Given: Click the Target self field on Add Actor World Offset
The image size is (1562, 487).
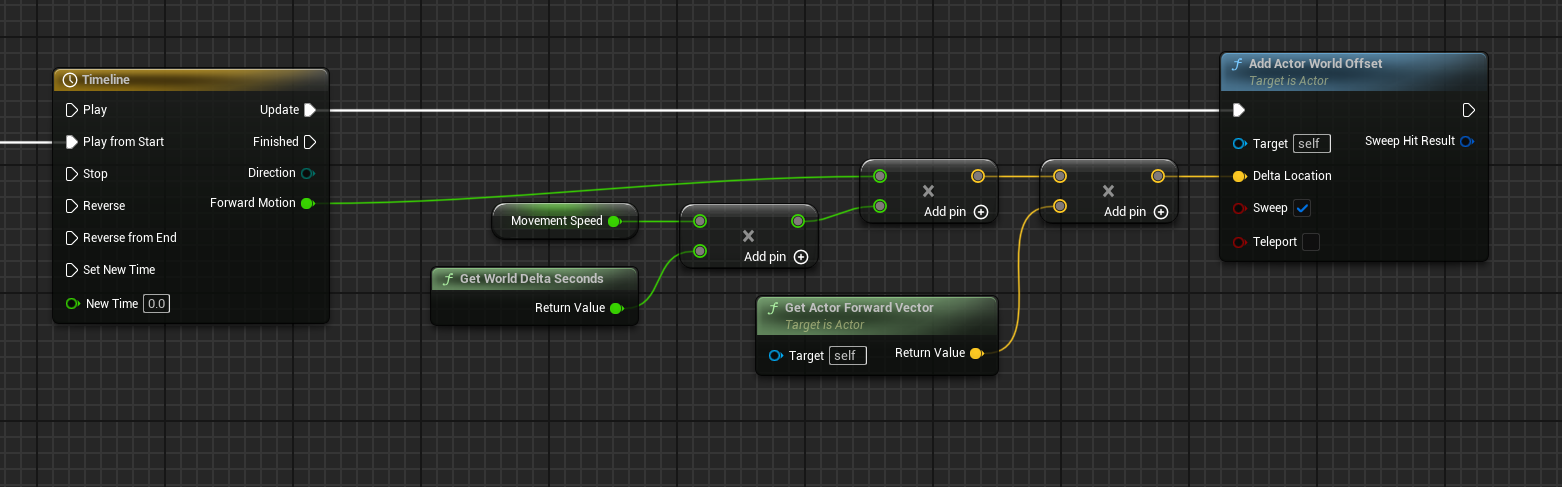Looking at the screenshot, I should pyautogui.click(x=1311, y=144).
